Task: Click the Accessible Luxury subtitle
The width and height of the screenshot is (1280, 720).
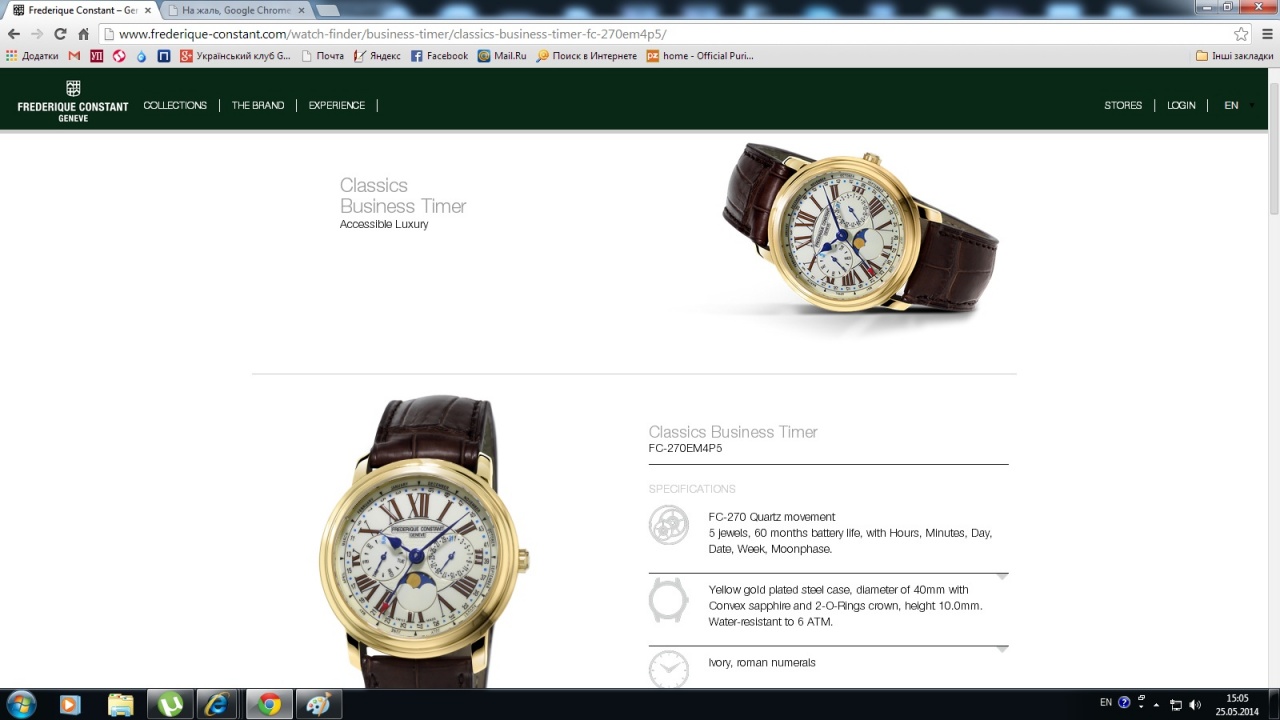Action: point(384,224)
